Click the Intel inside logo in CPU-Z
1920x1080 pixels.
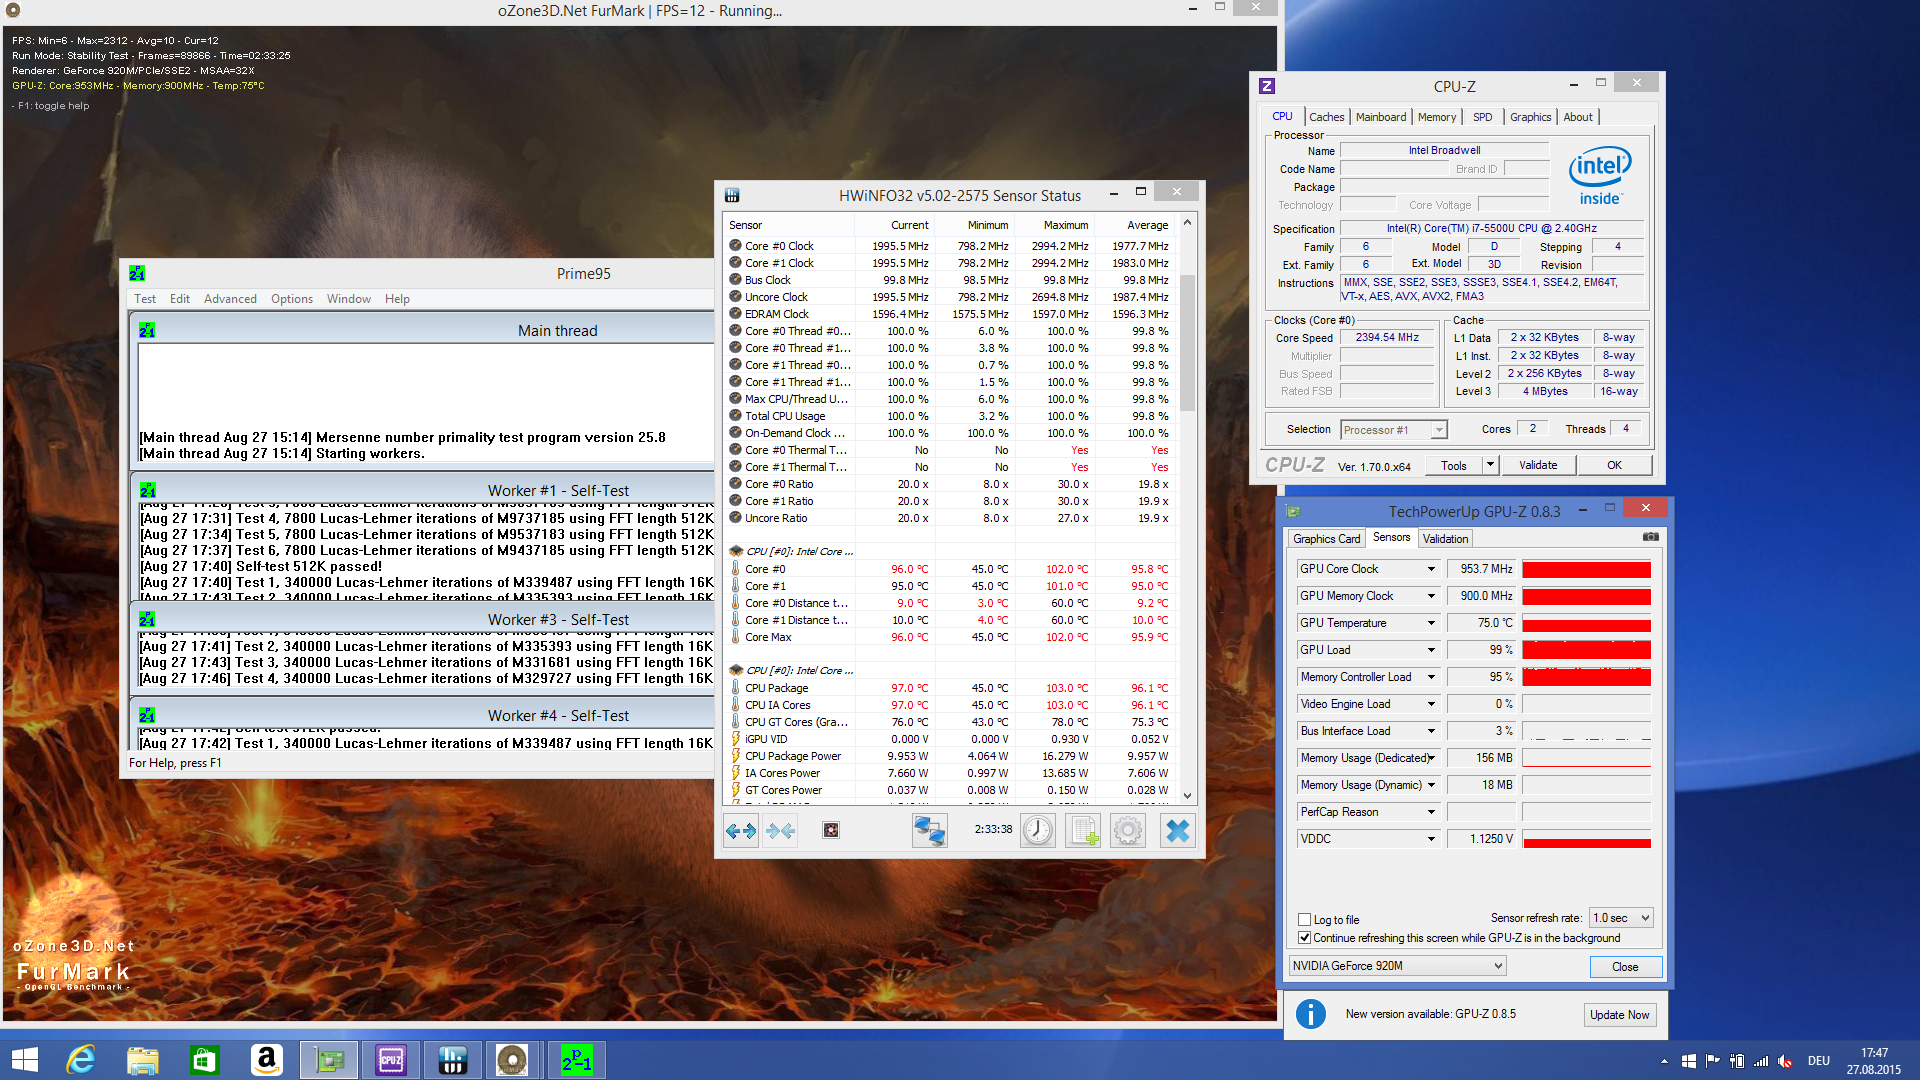point(1600,176)
